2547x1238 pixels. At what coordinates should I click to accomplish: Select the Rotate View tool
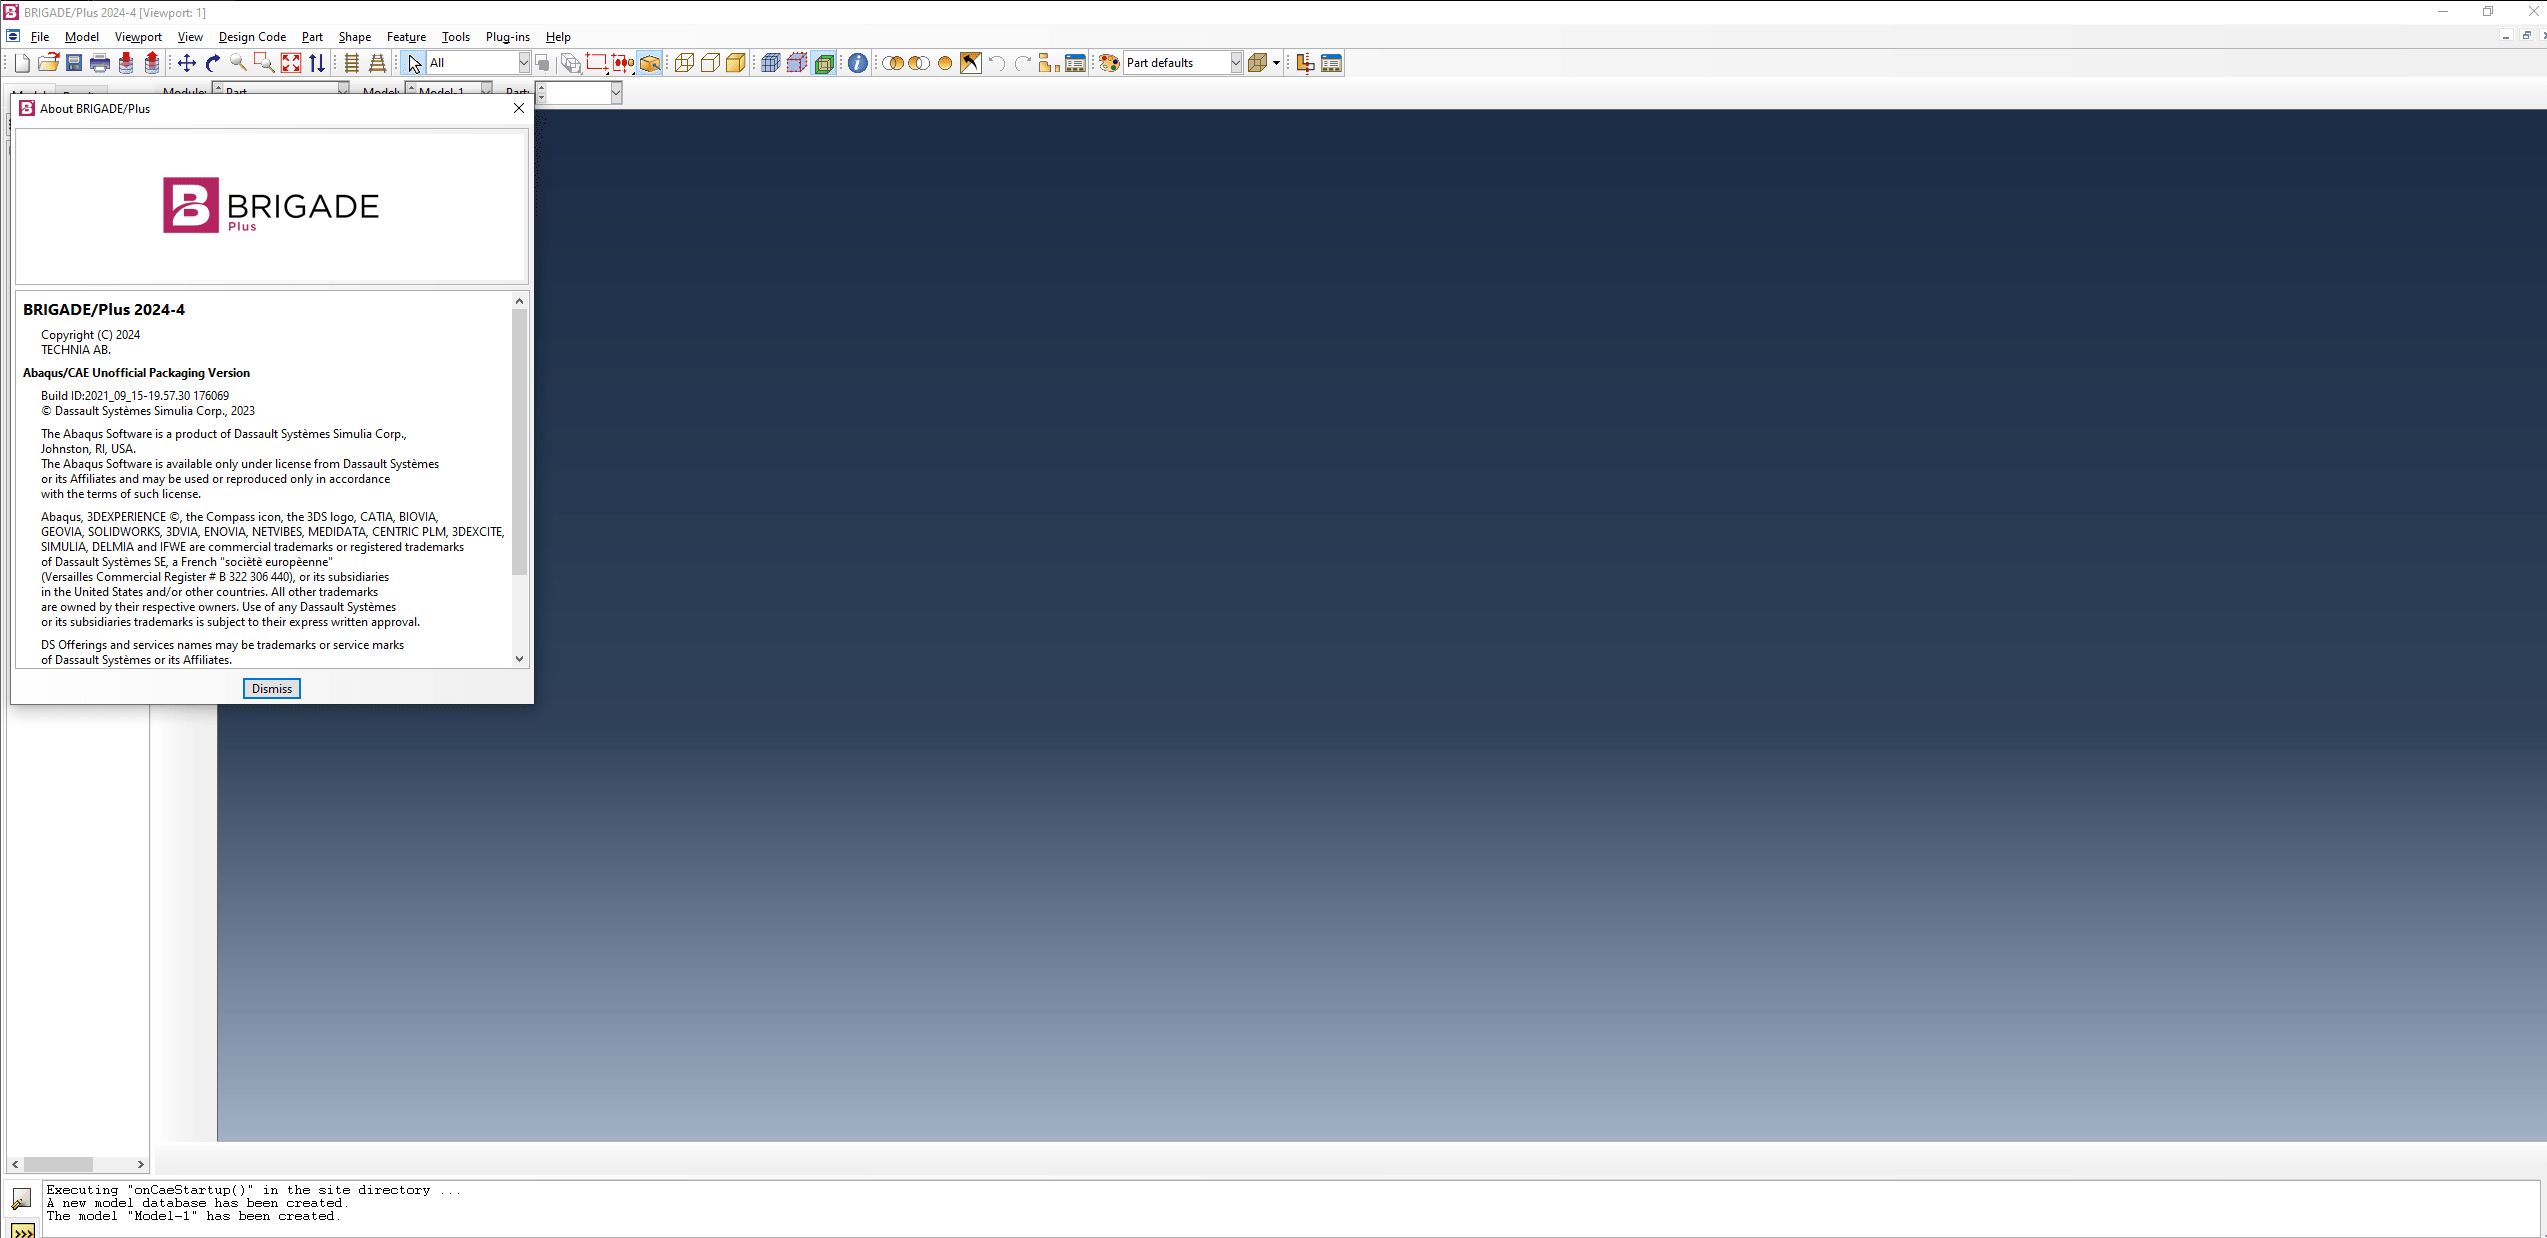point(213,63)
